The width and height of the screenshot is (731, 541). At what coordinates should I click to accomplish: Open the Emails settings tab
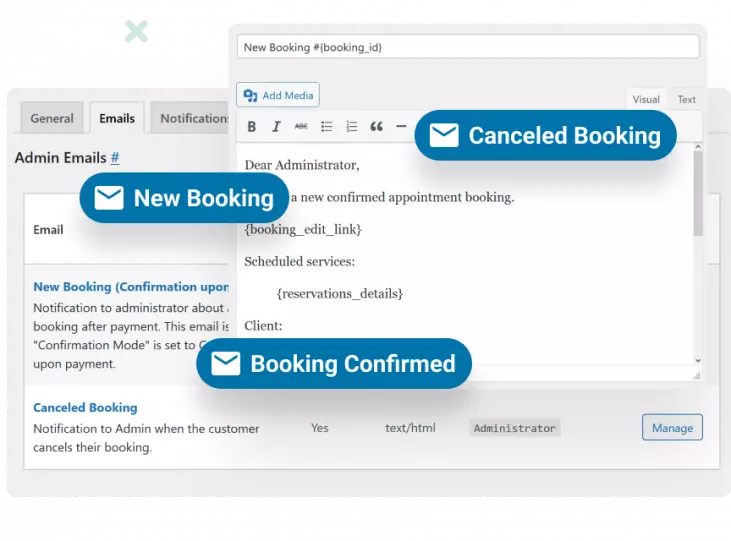(x=117, y=118)
